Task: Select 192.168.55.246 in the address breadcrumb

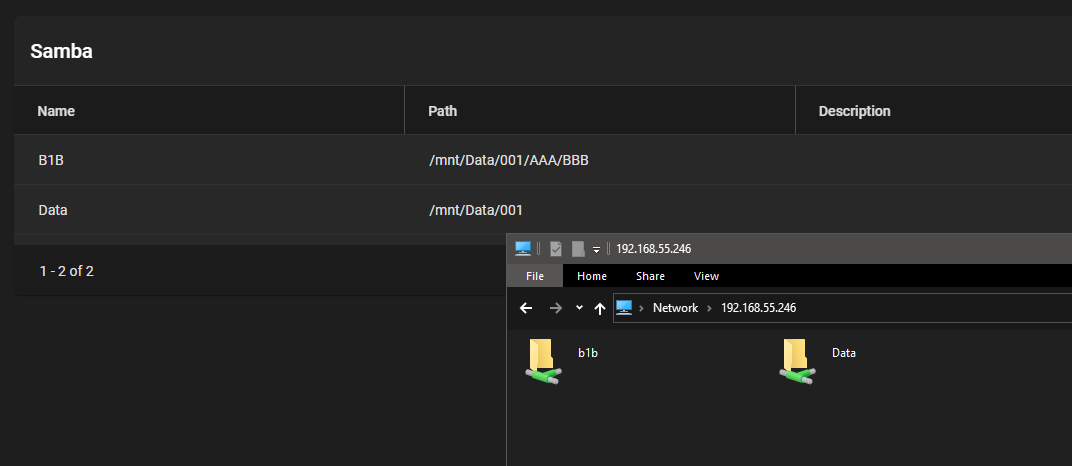Action: [759, 308]
